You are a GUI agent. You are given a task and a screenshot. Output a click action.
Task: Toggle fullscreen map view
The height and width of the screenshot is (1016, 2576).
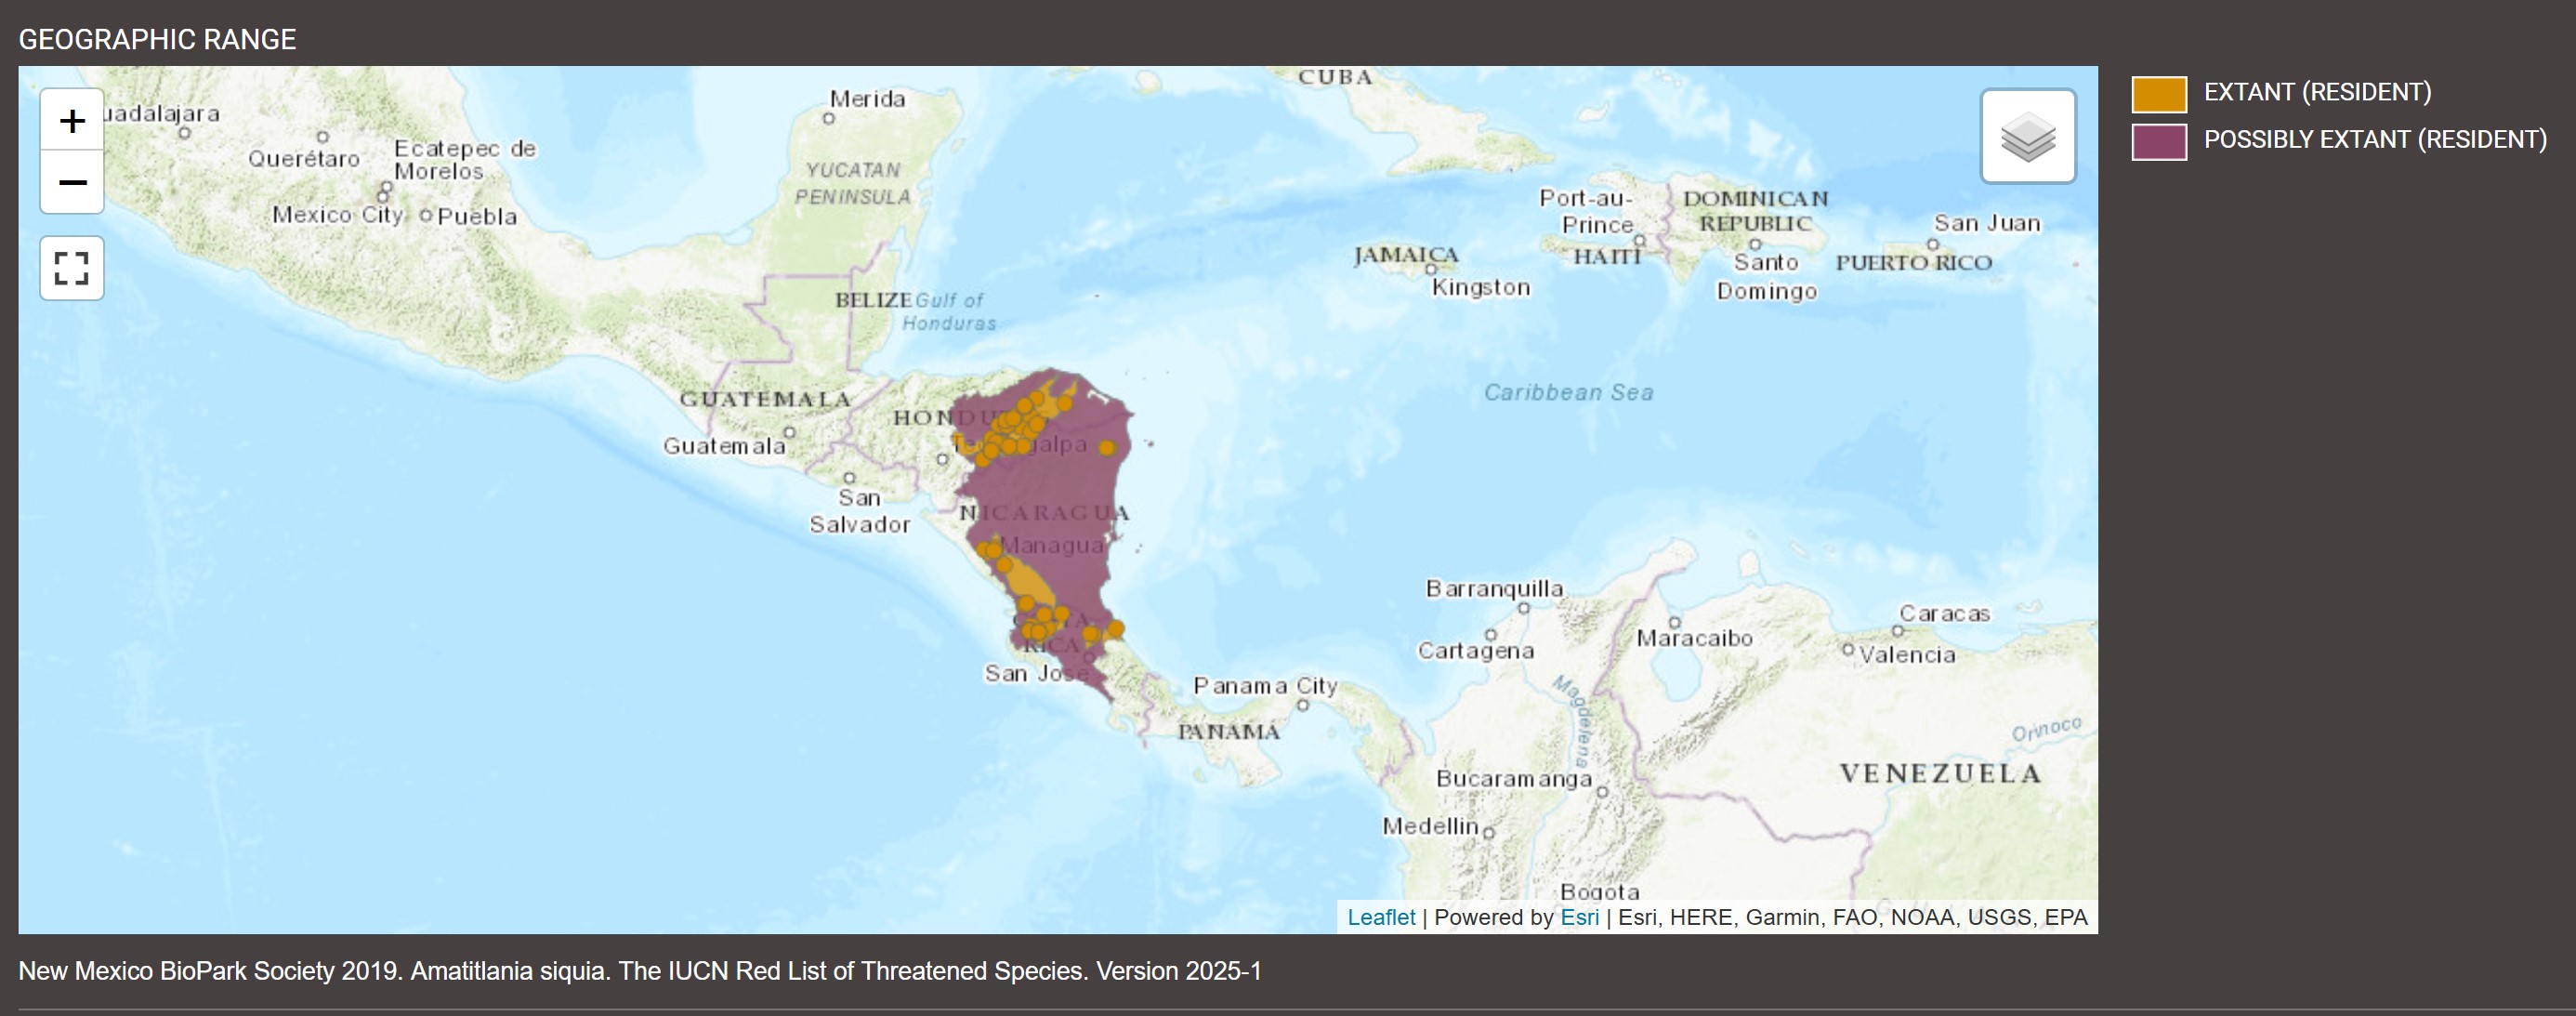point(72,268)
